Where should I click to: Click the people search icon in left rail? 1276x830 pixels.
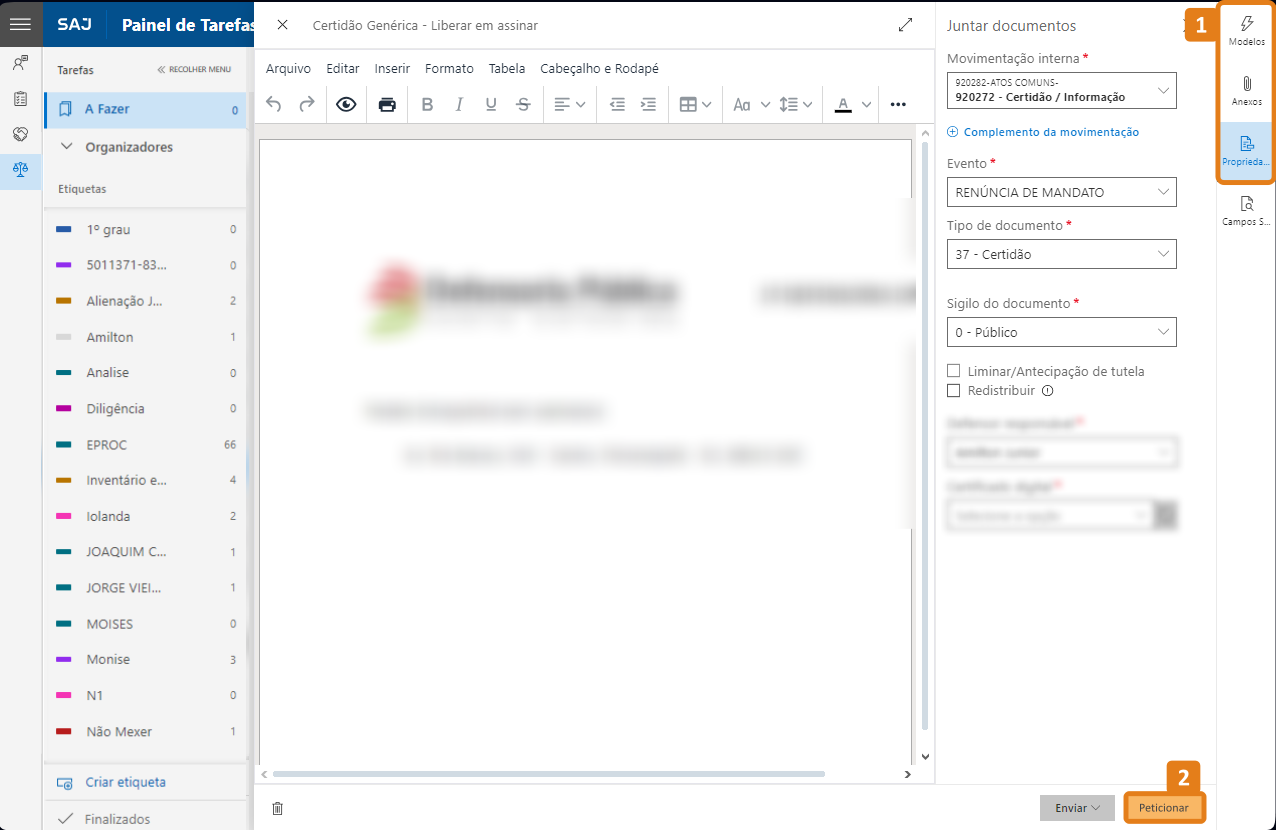coord(20,62)
